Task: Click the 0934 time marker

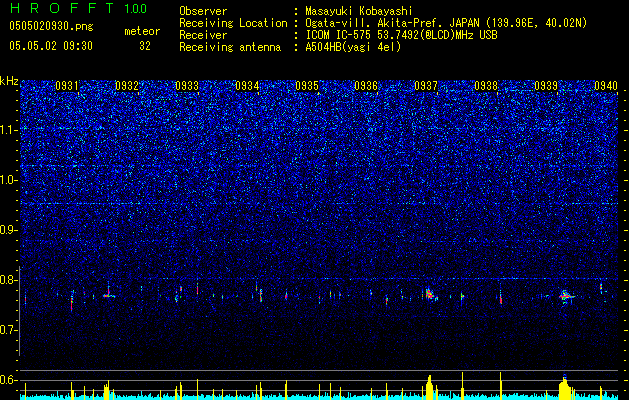Action: (247, 85)
